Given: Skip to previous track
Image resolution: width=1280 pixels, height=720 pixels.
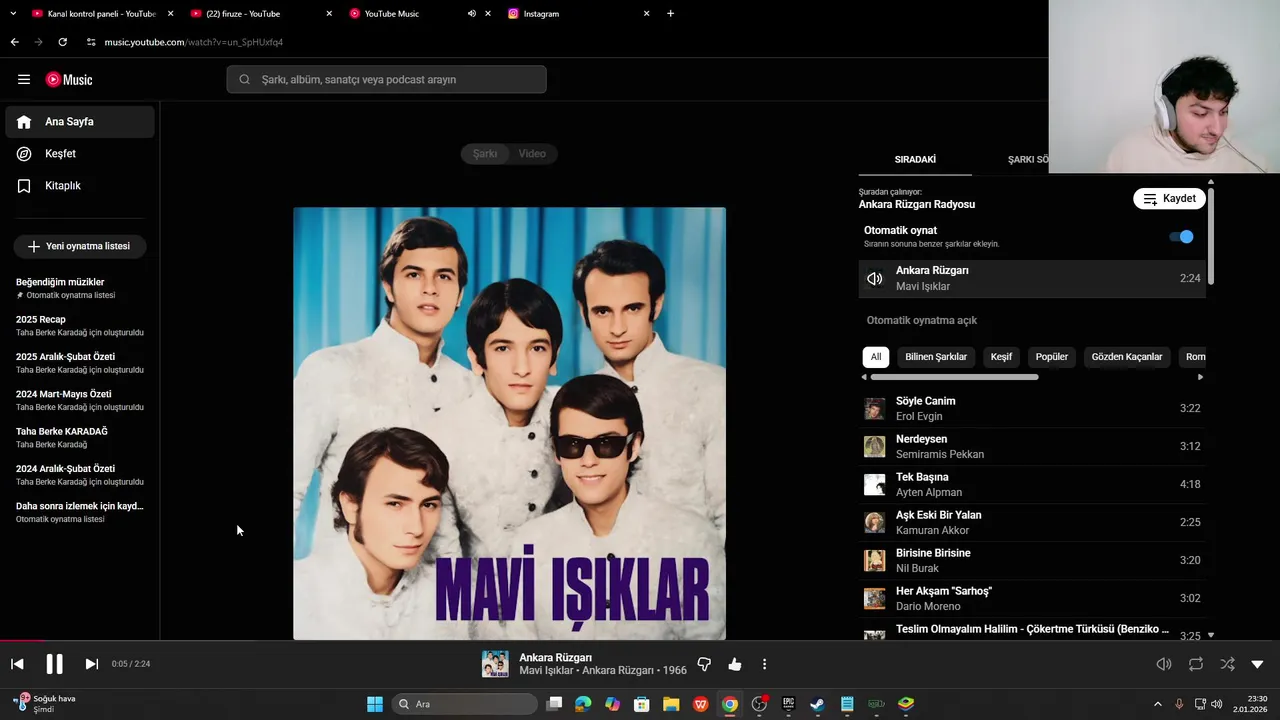Looking at the screenshot, I should coord(17,664).
